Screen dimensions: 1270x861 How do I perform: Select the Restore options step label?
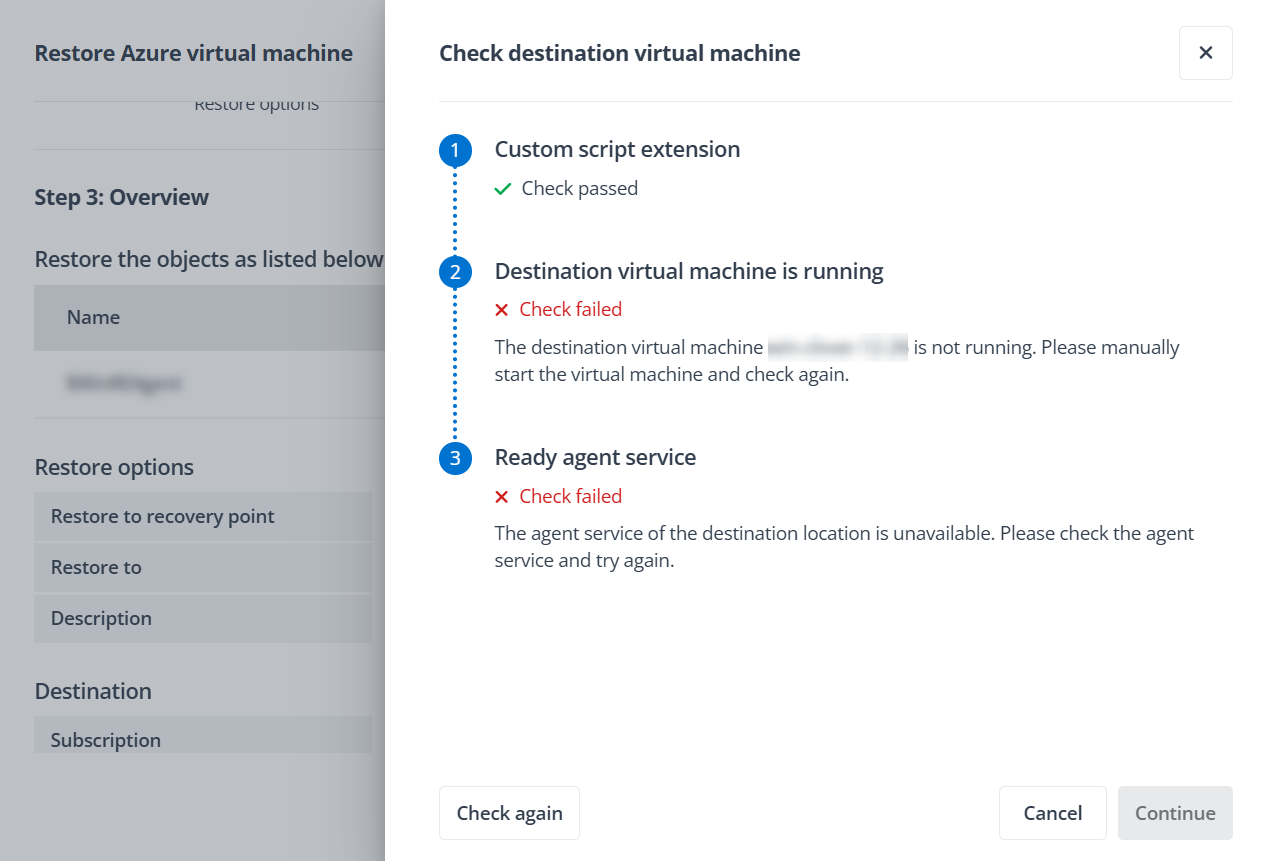tap(257, 103)
